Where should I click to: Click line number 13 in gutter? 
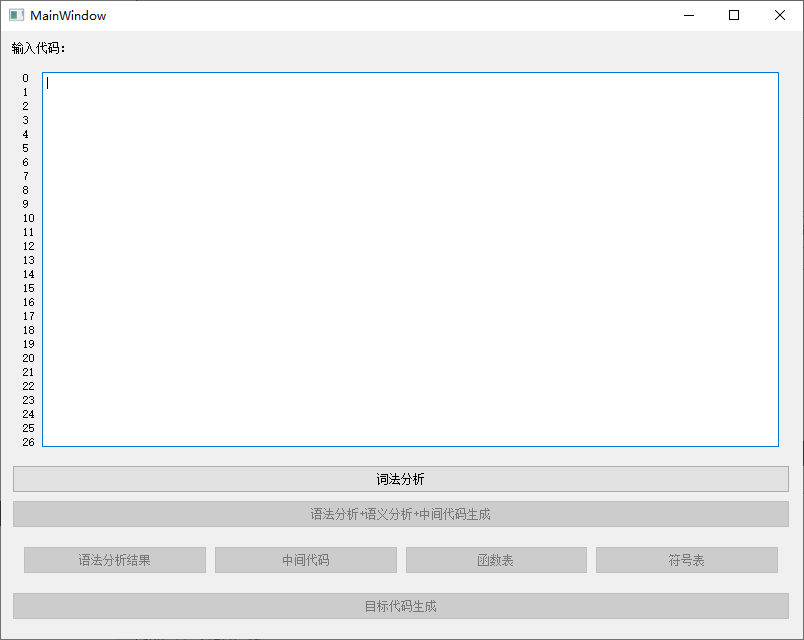[28, 261]
